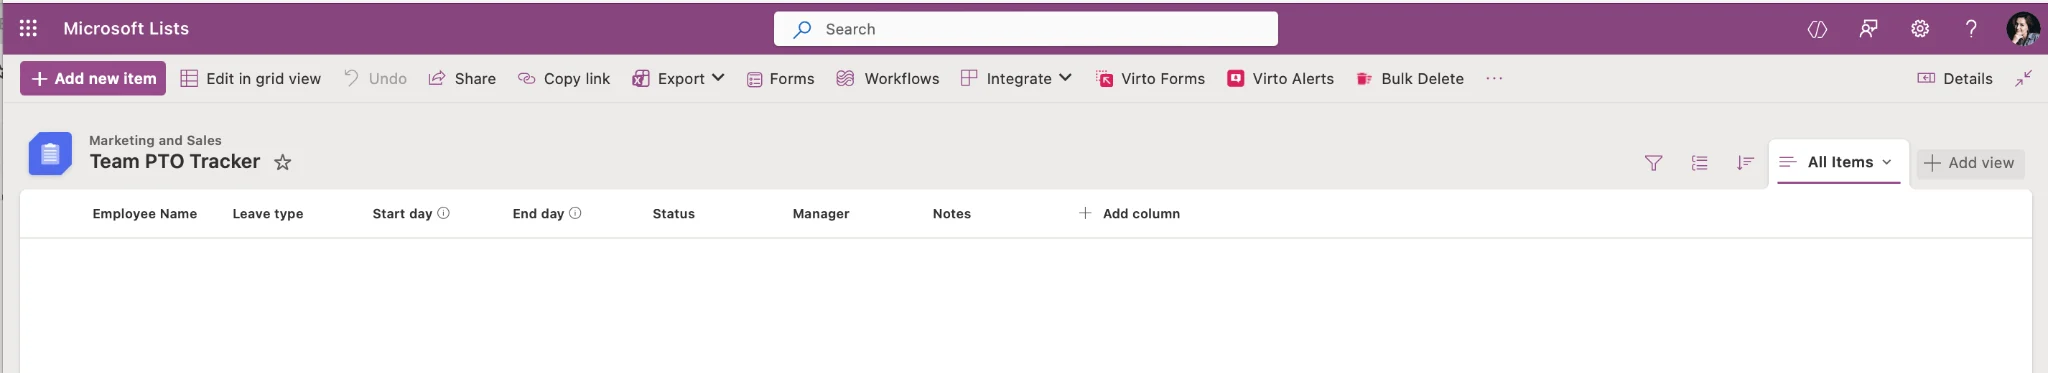
Task: Open Virto Forms
Action: click(x=1150, y=78)
